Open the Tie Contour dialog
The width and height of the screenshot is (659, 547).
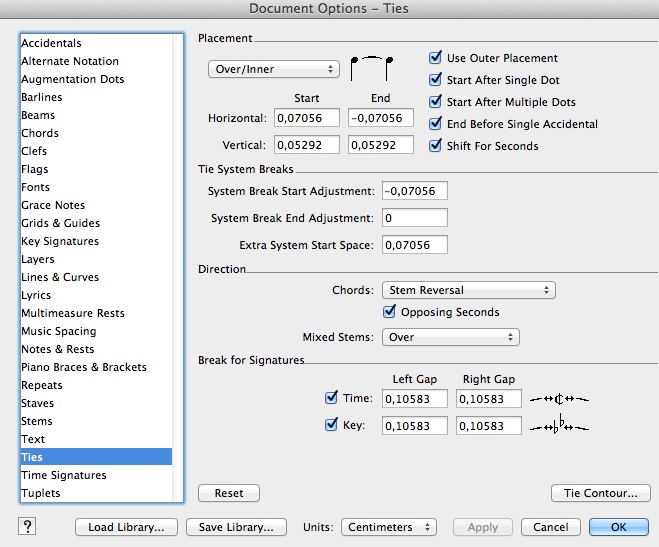tap(600, 493)
